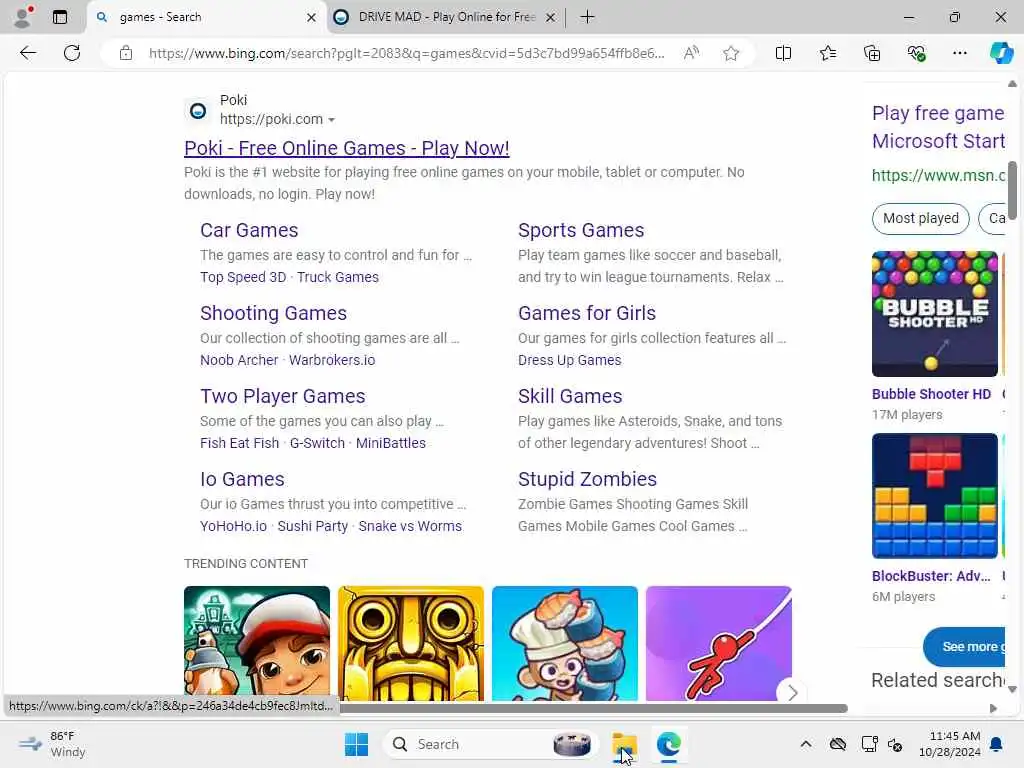Open the Two Player Games link

[282, 396]
